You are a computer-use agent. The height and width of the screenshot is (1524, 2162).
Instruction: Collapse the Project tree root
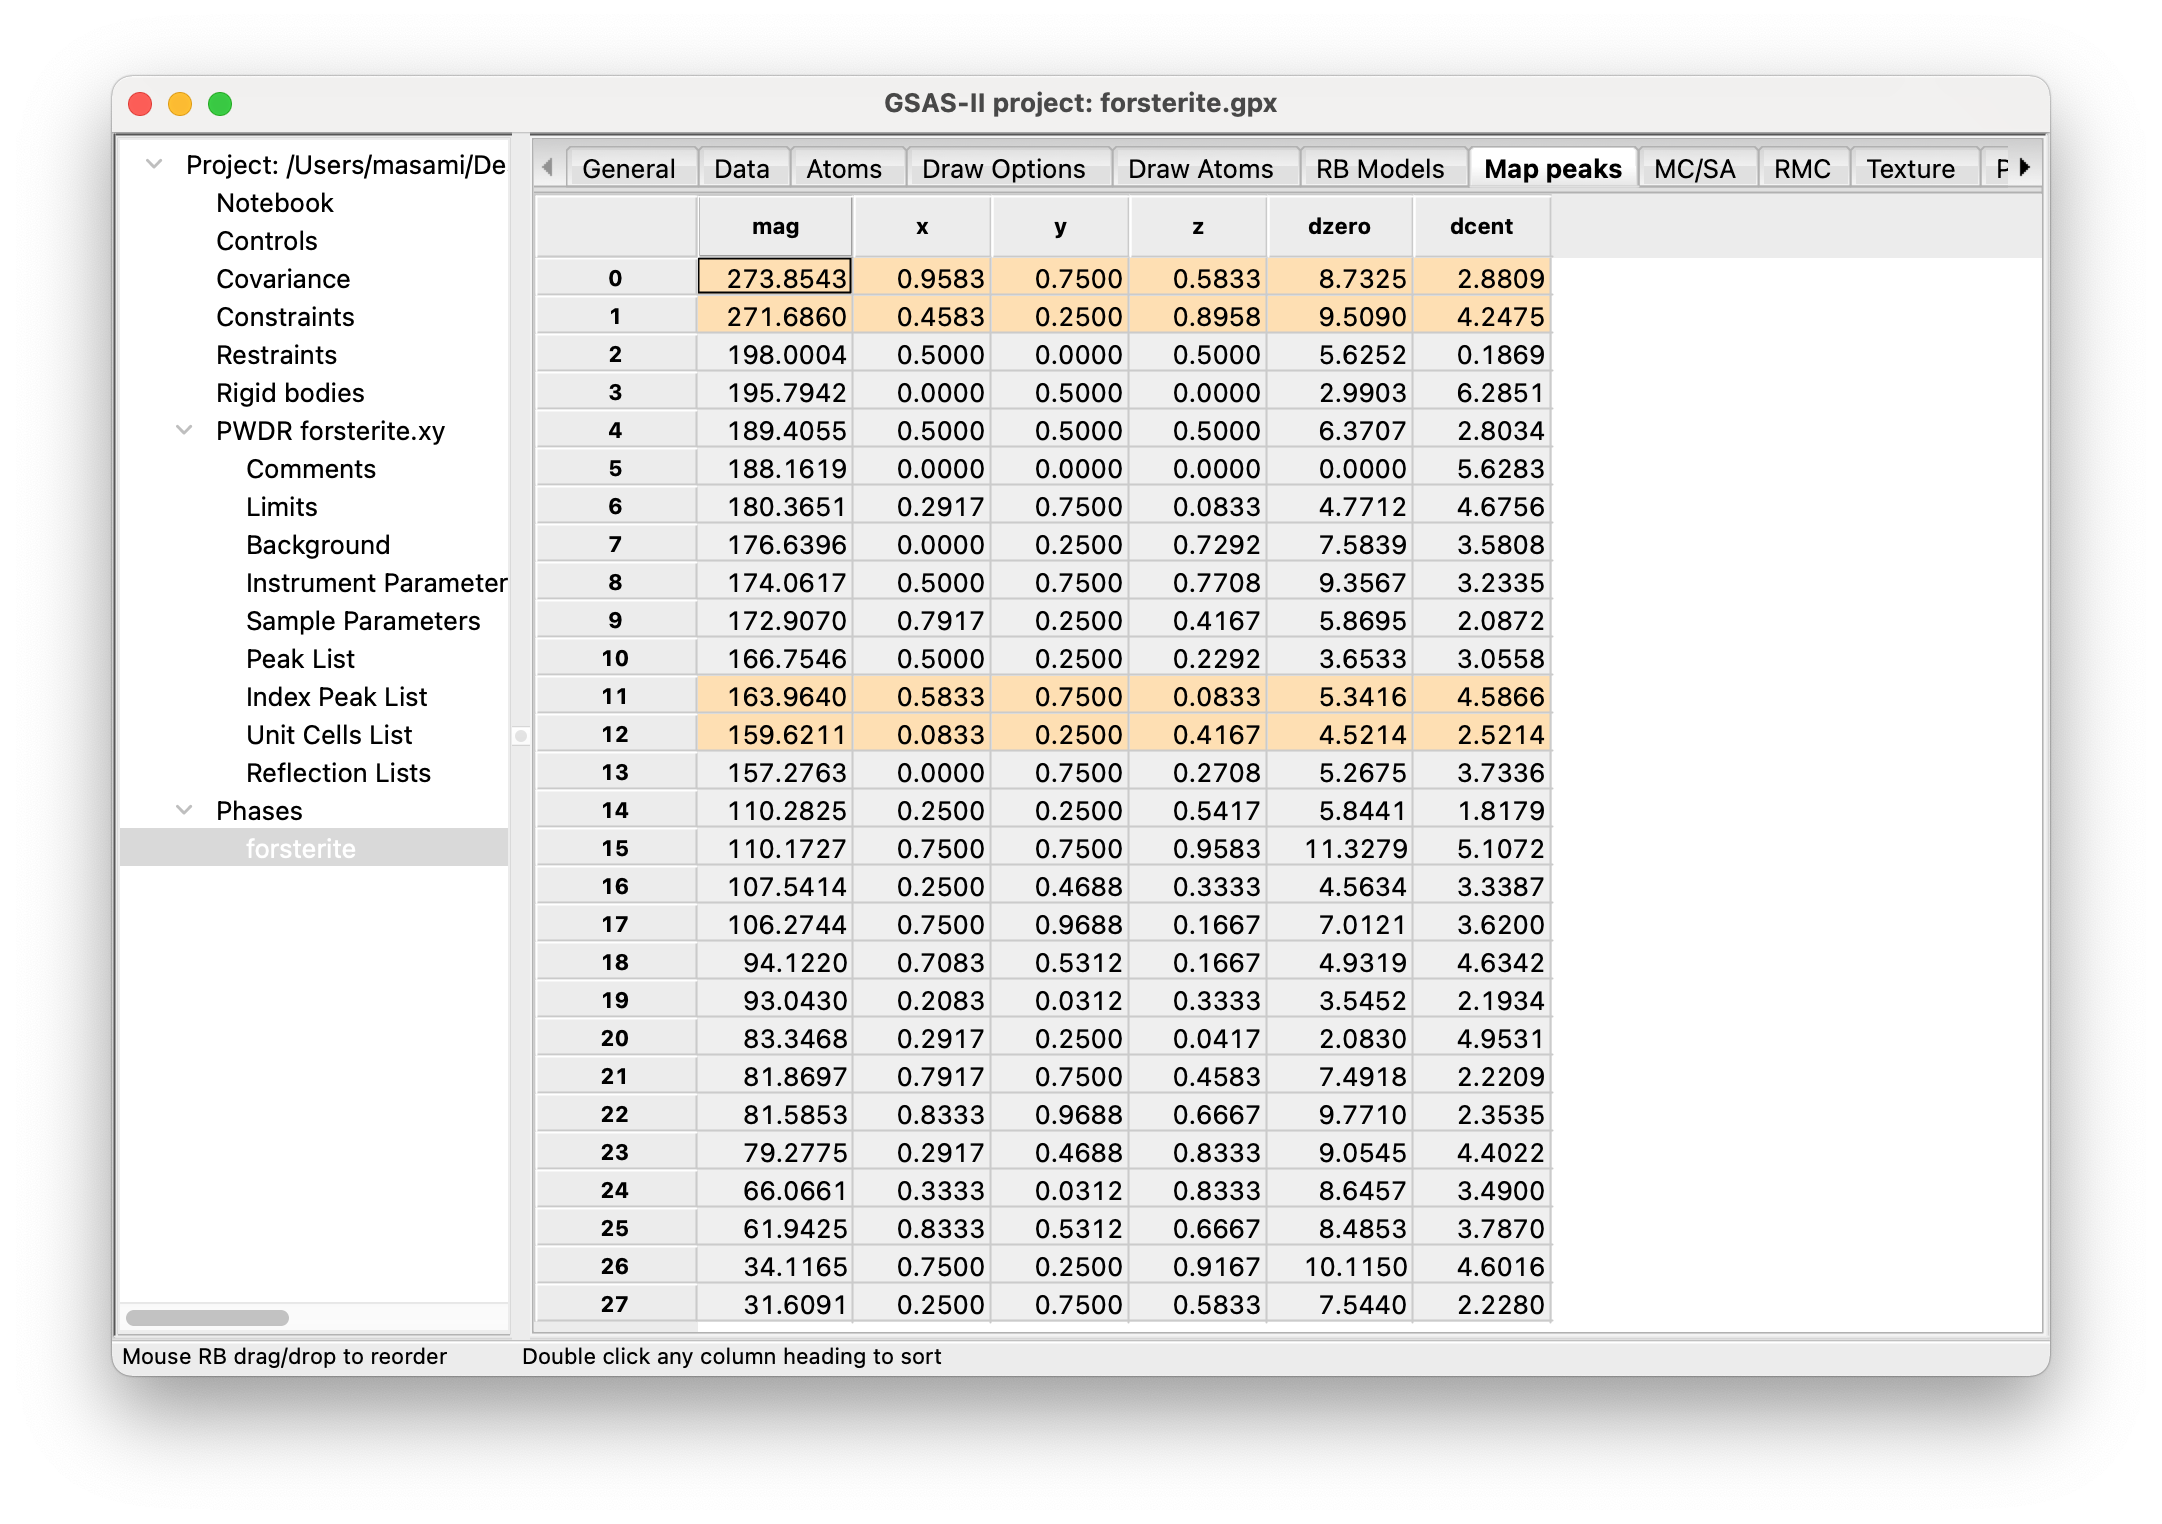(154, 164)
